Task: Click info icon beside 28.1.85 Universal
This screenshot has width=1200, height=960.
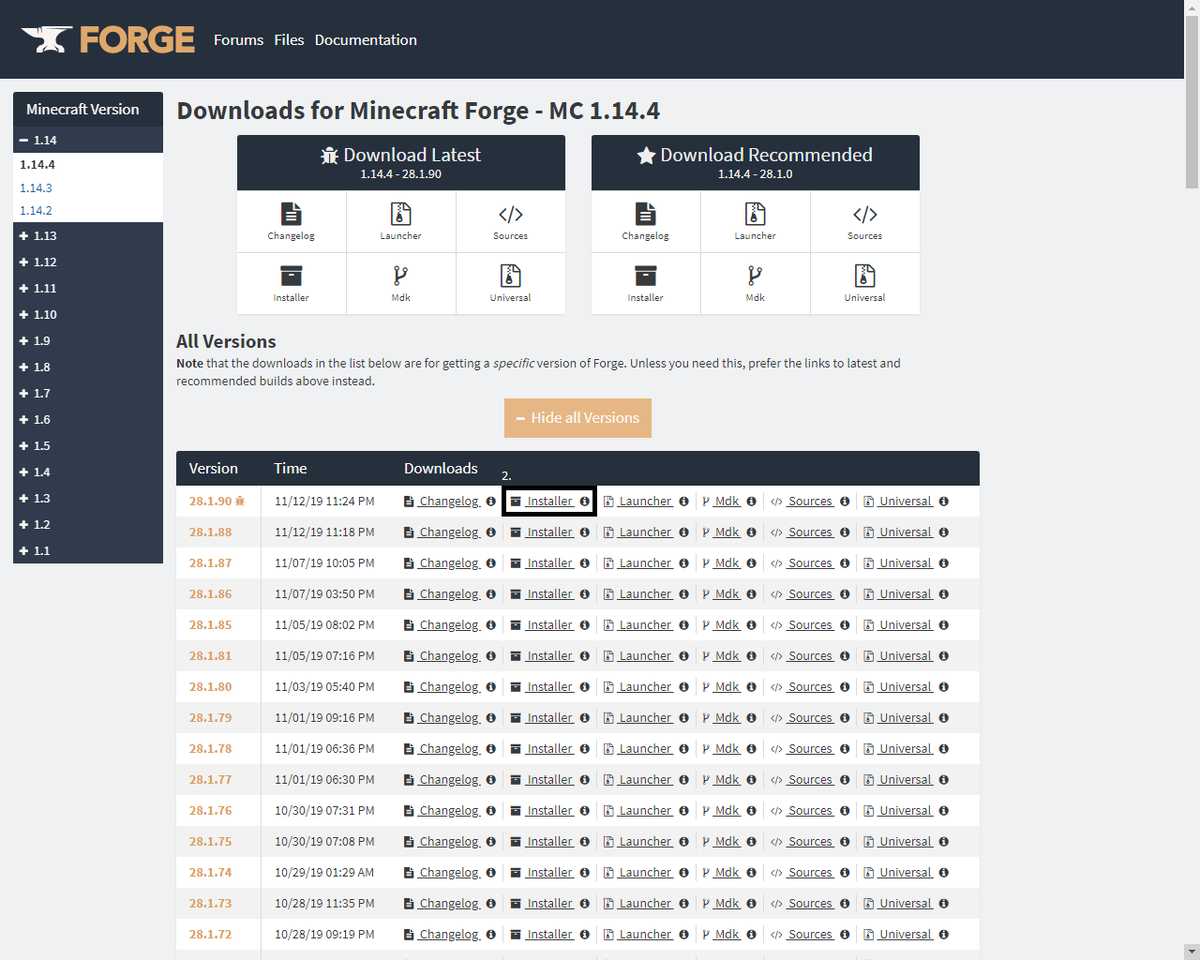Action: (944, 626)
